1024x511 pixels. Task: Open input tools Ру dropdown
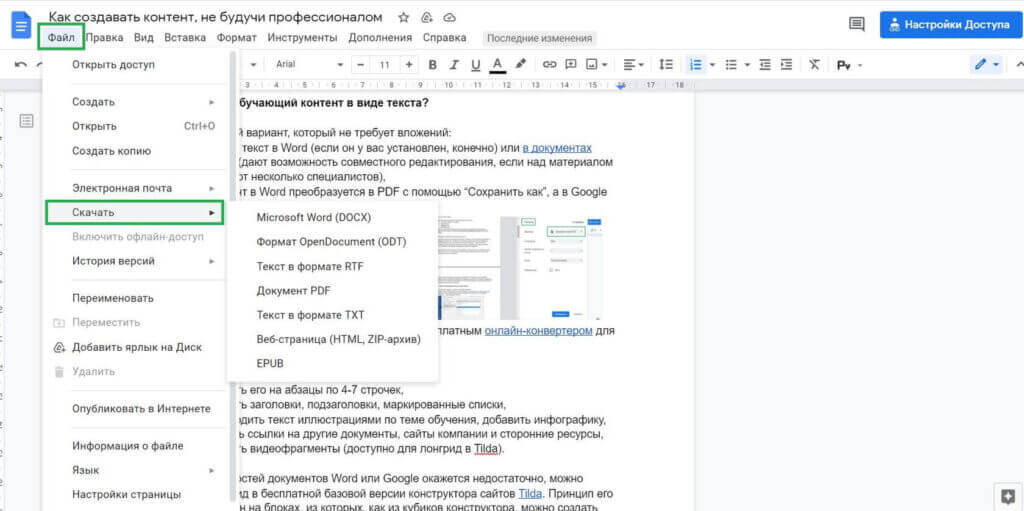pyautogui.click(x=849, y=65)
